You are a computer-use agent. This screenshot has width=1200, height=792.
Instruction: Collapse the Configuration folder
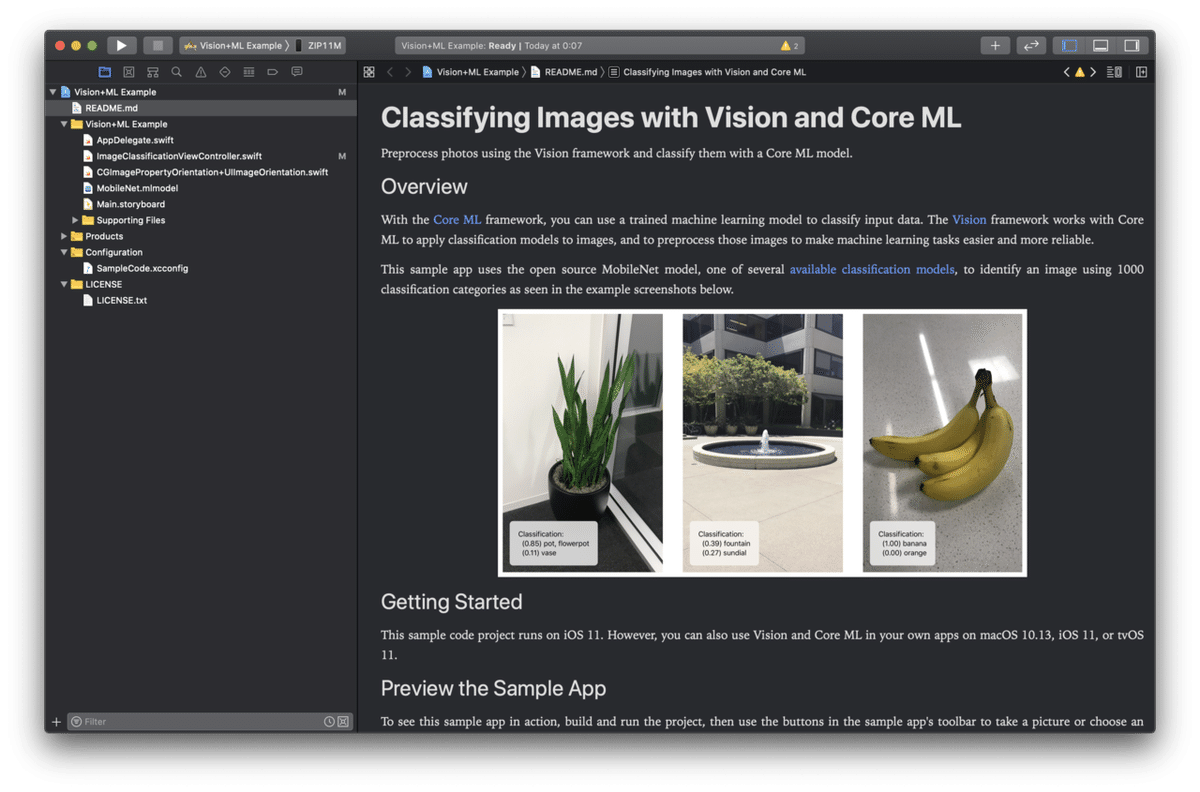coord(64,252)
